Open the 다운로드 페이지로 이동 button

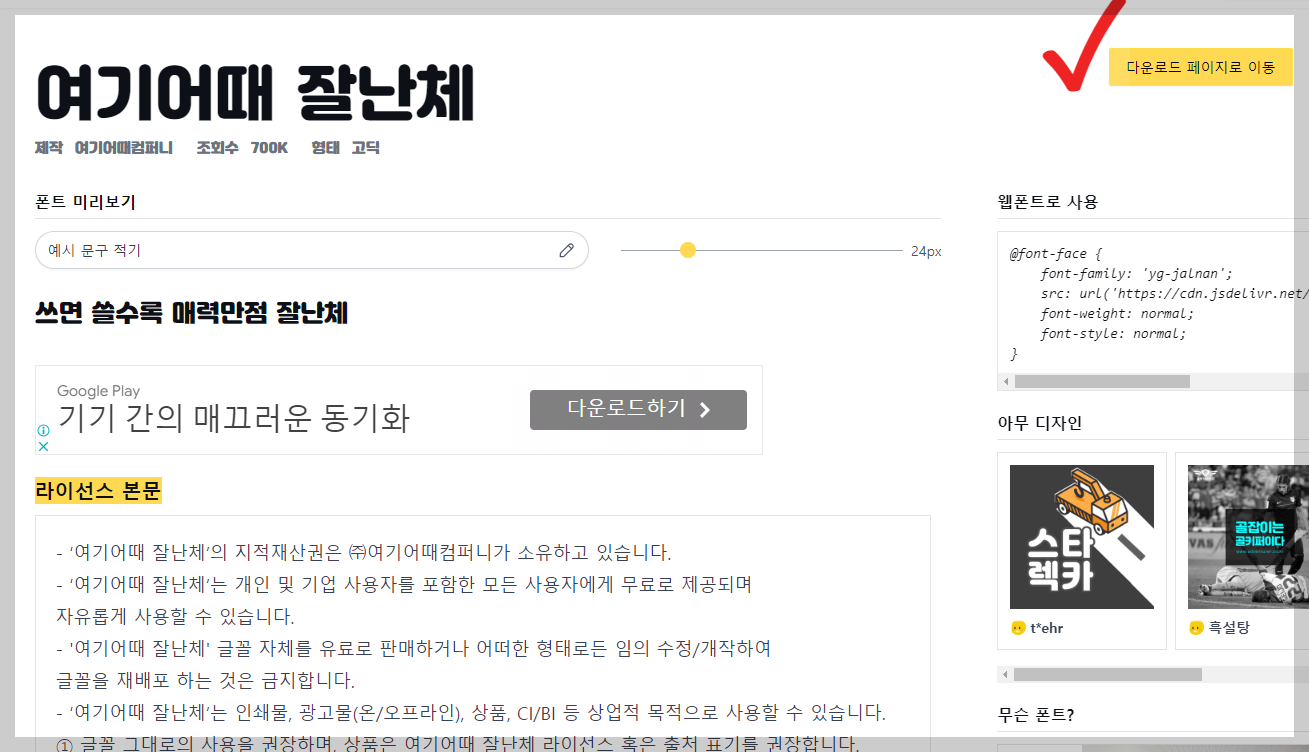tap(1201, 66)
